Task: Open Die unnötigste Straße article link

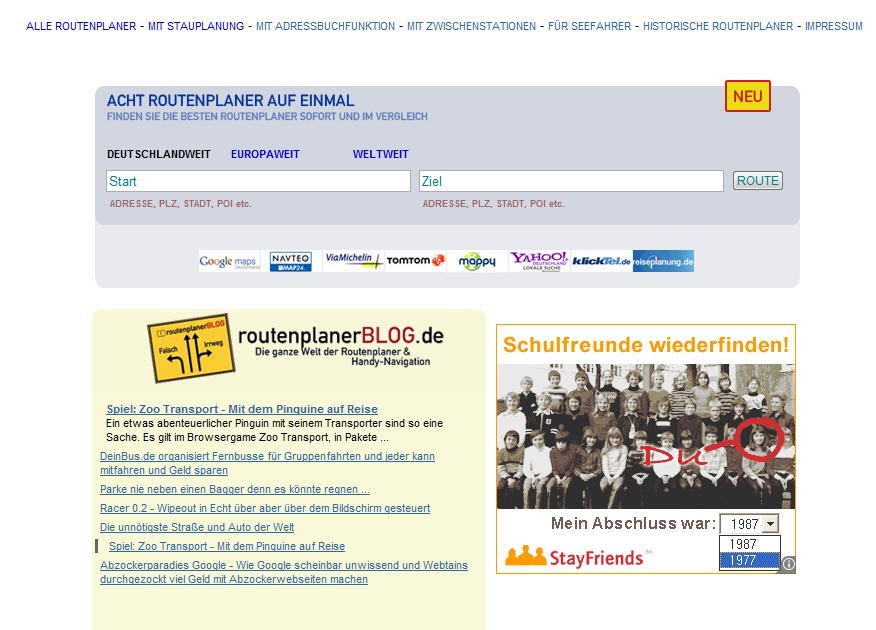Action: [197, 527]
